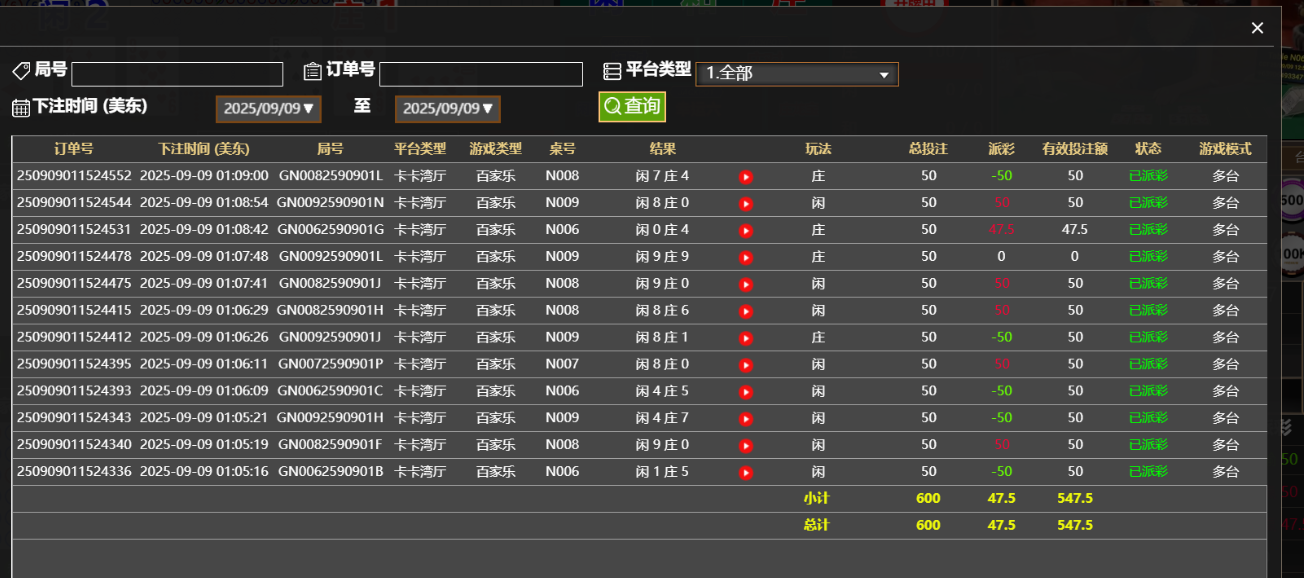Click the 已派彩 status on the first row
This screenshot has height=578, width=1304.
[x=1148, y=175]
